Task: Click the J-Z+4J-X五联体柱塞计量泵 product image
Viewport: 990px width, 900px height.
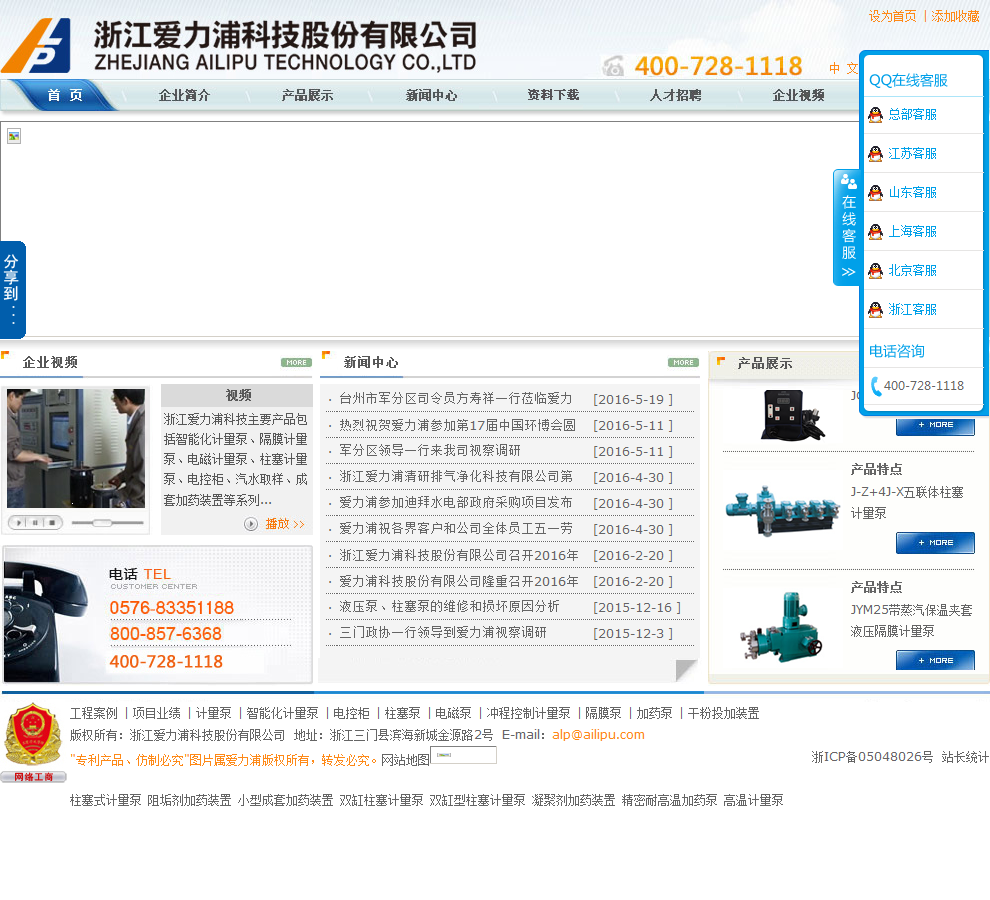Action: [x=783, y=512]
